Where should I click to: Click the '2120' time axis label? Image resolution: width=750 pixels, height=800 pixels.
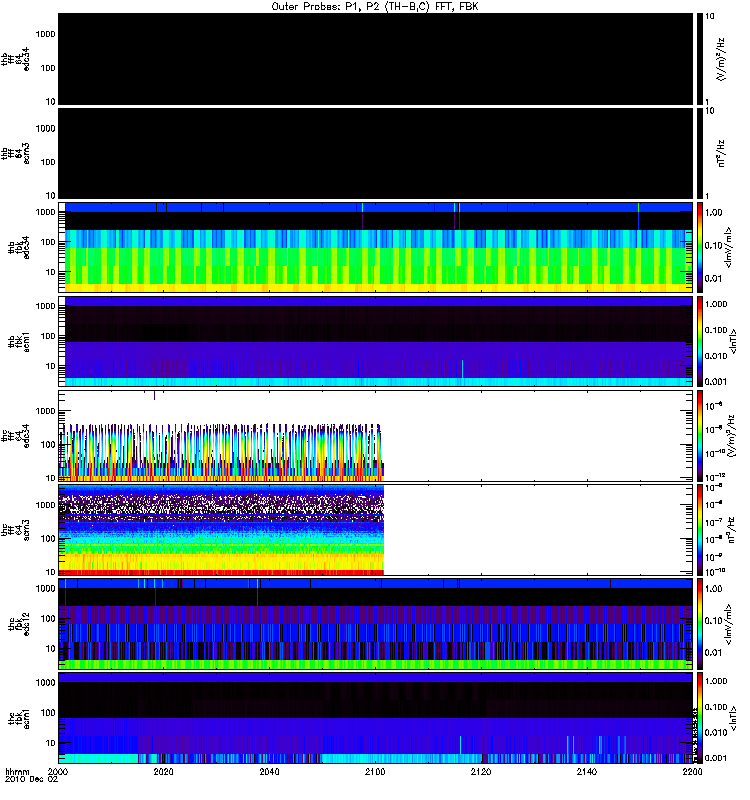pyautogui.click(x=481, y=771)
